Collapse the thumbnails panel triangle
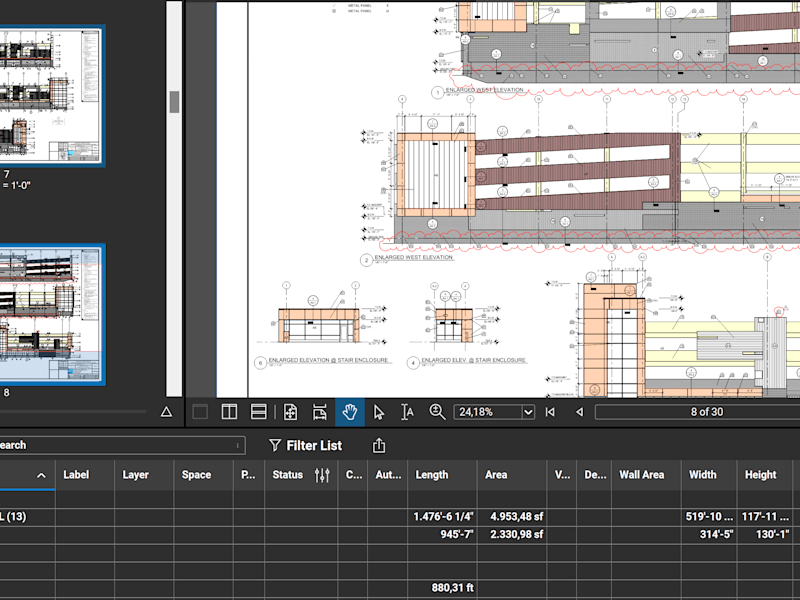Viewport: 800px width, 600px height. point(166,412)
